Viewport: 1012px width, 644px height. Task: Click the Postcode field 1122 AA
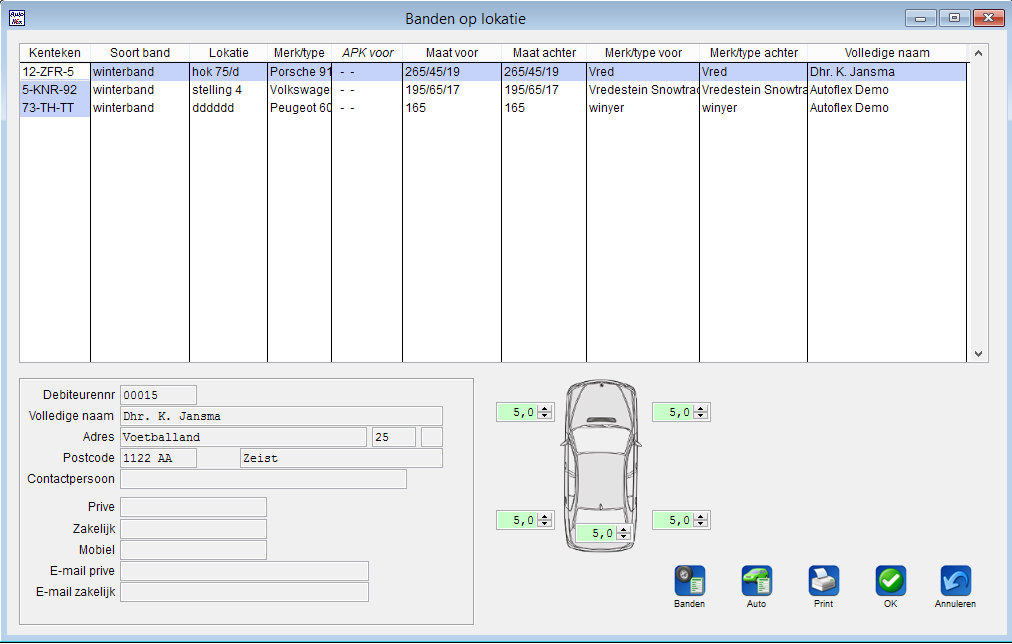pos(158,458)
